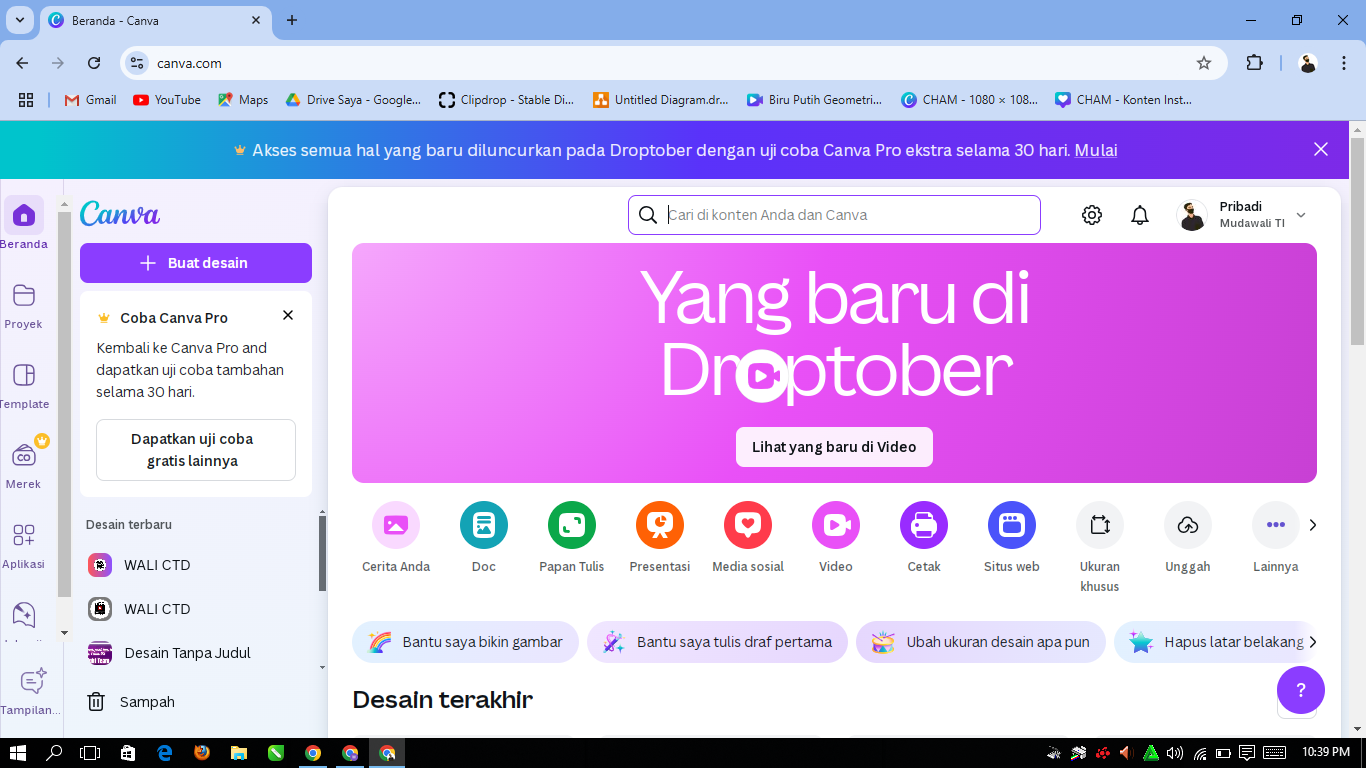Open the Chrome apps grid in bookmarks bar
Screen dimensions: 1366x768
coord(26,100)
